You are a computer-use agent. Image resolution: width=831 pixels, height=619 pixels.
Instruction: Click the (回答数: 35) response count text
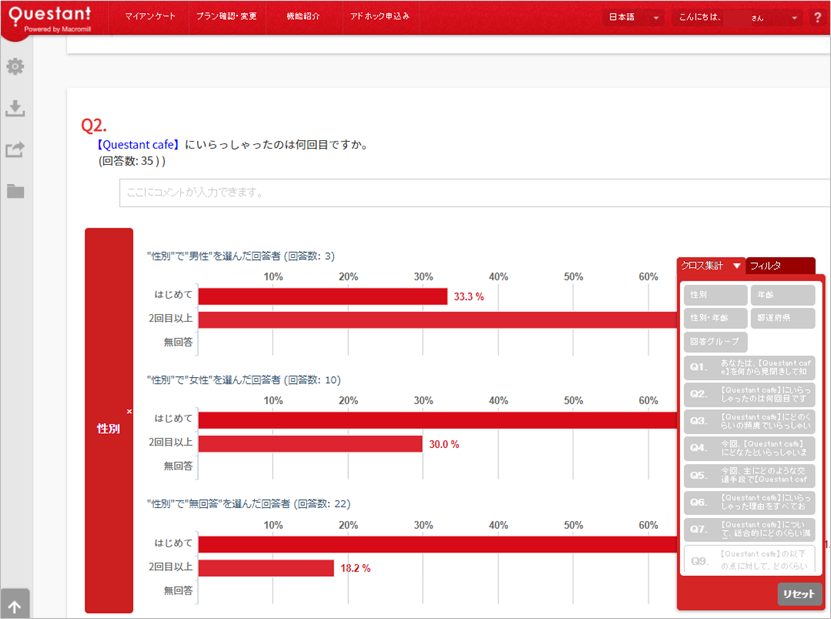click(x=131, y=161)
